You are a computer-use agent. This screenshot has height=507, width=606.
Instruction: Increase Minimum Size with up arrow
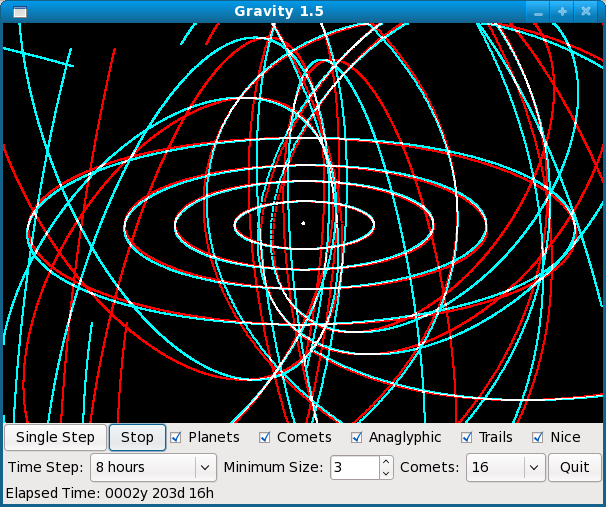pos(387,462)
